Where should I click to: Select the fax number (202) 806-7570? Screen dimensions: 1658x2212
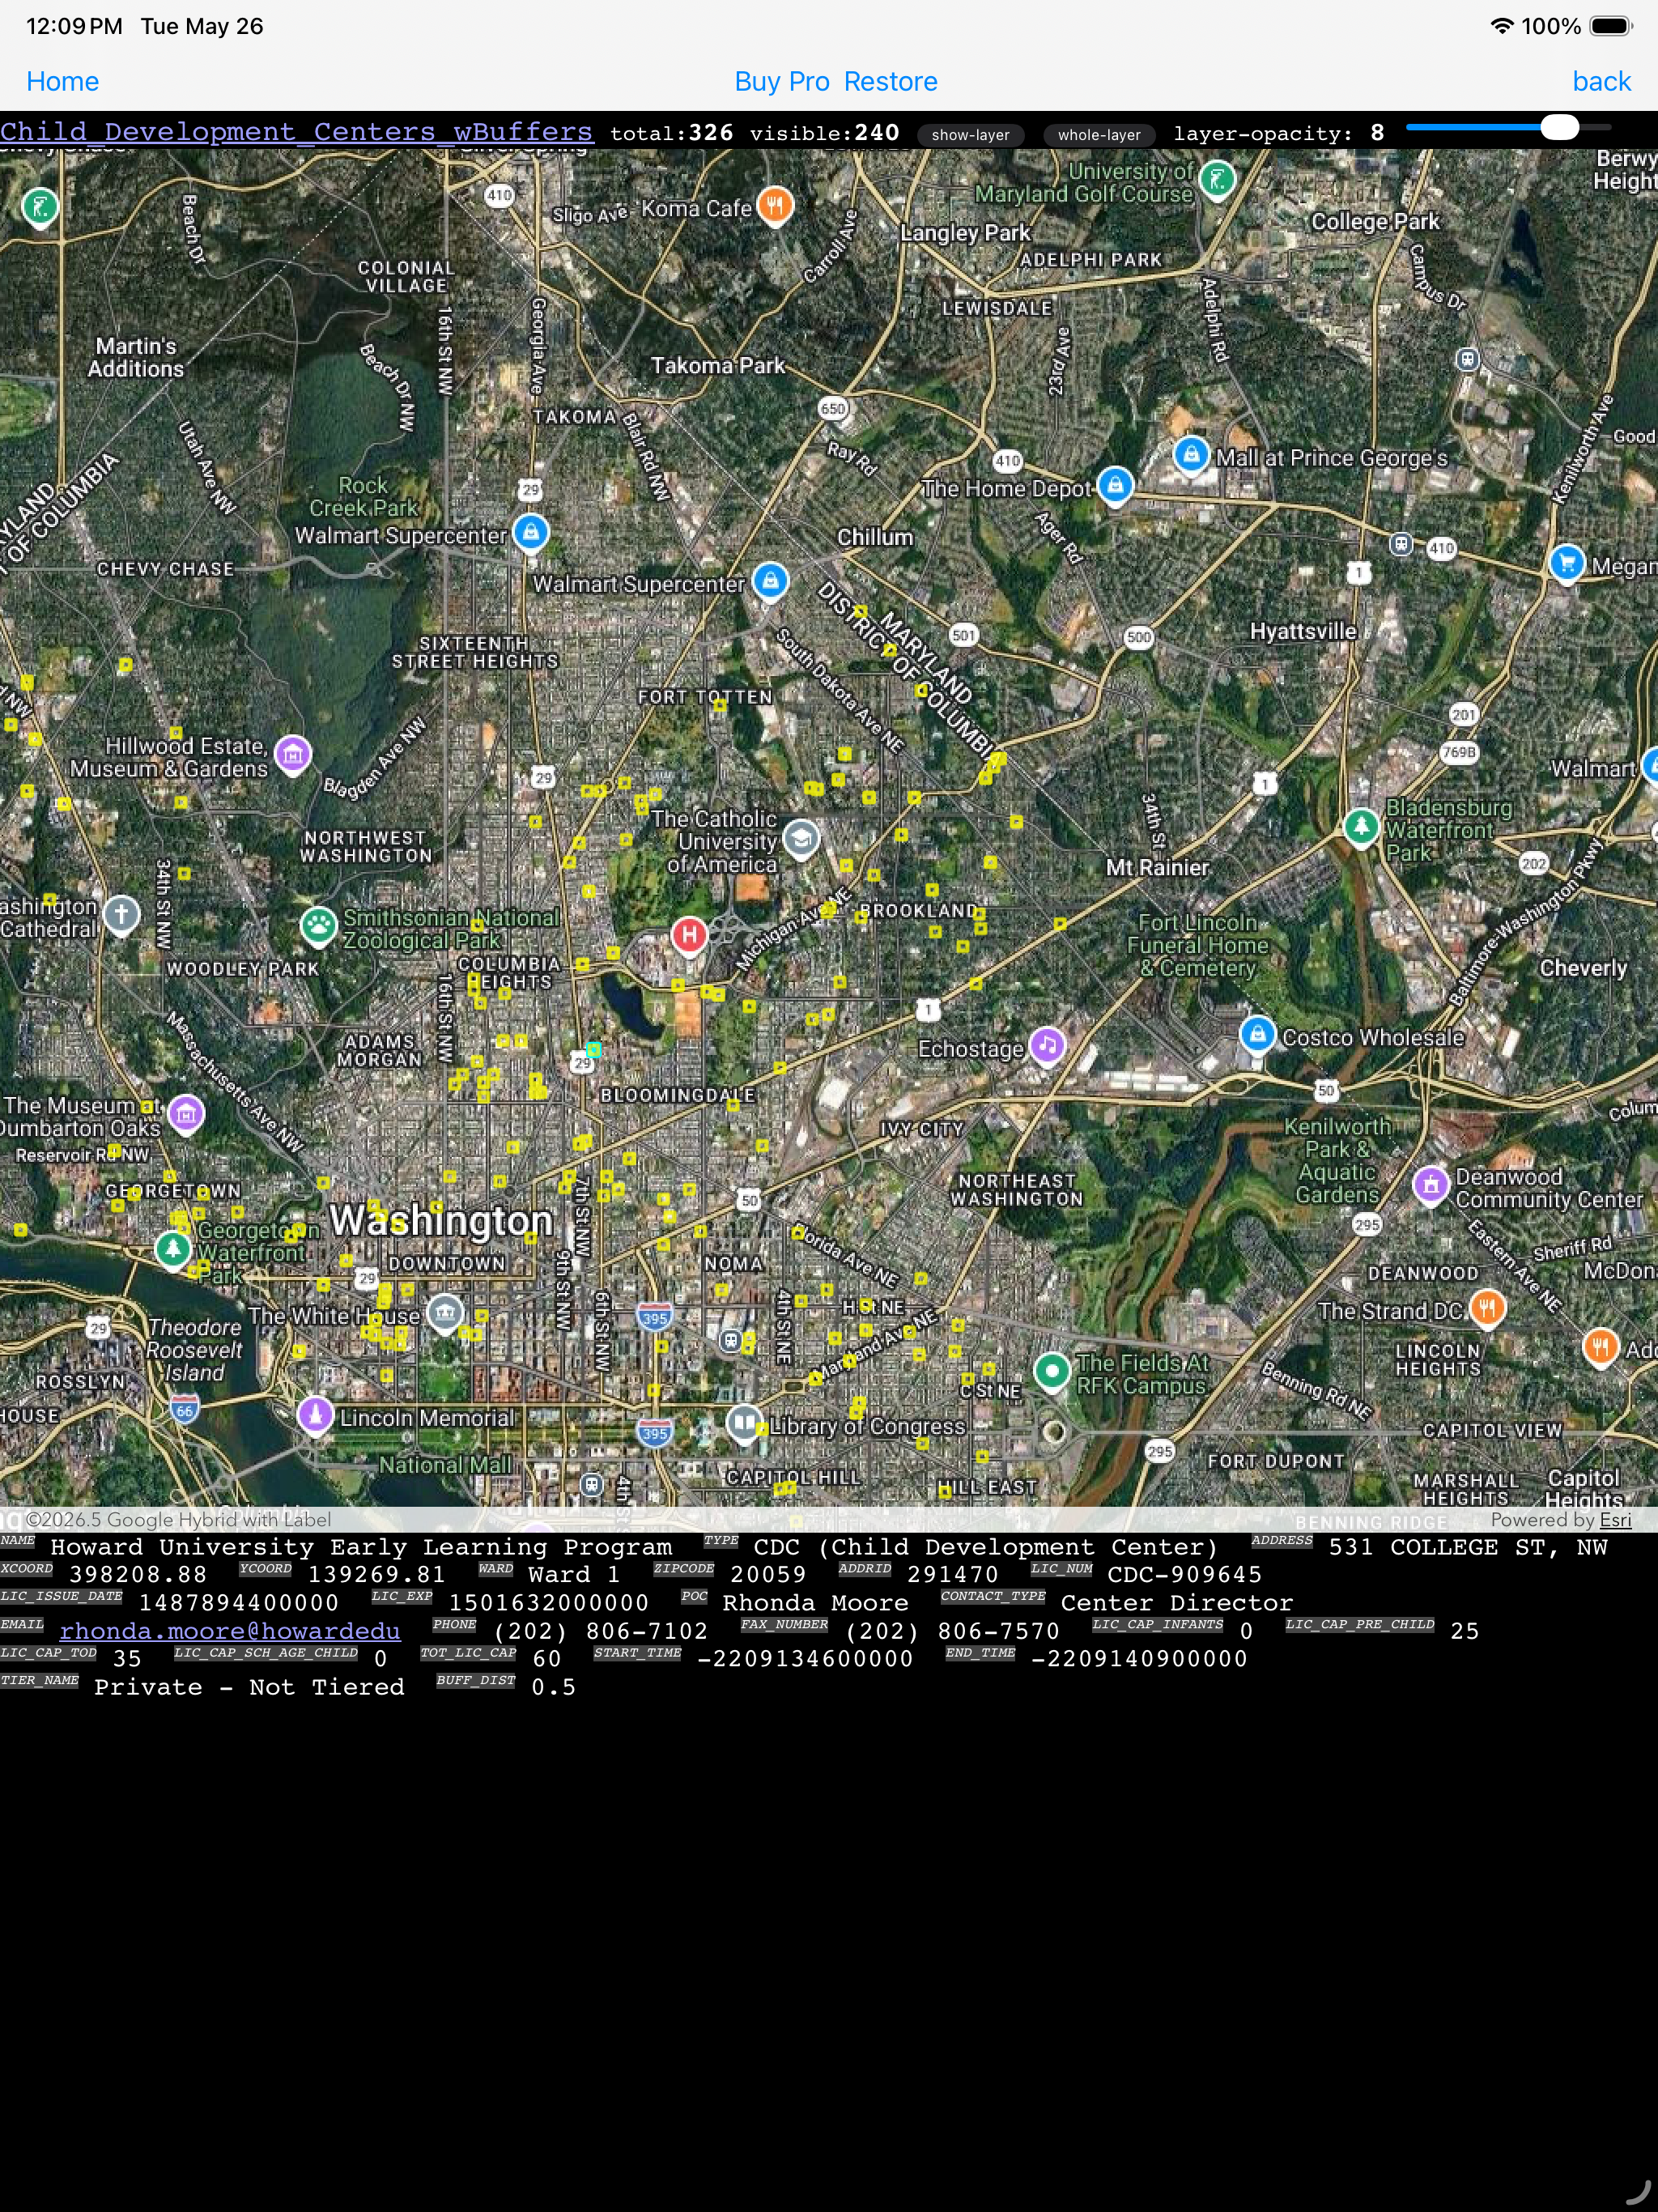pyautogui.click(x=952, y=1631)
